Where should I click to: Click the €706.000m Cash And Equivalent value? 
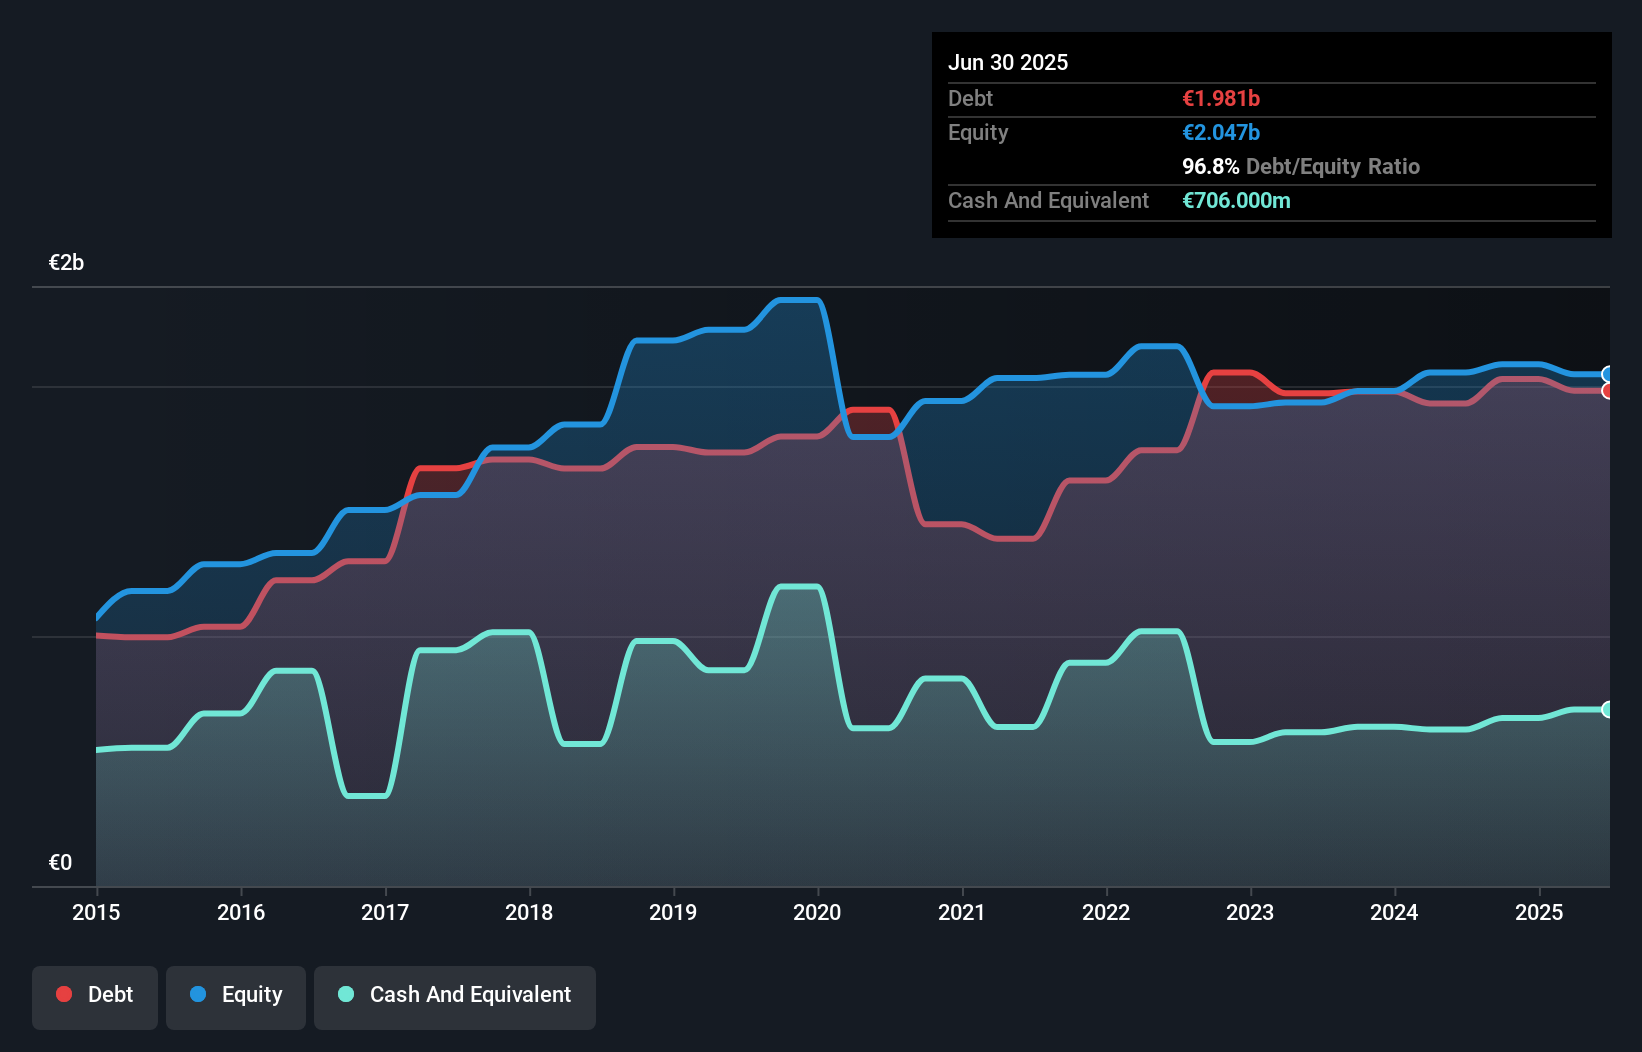(1236, 200)
